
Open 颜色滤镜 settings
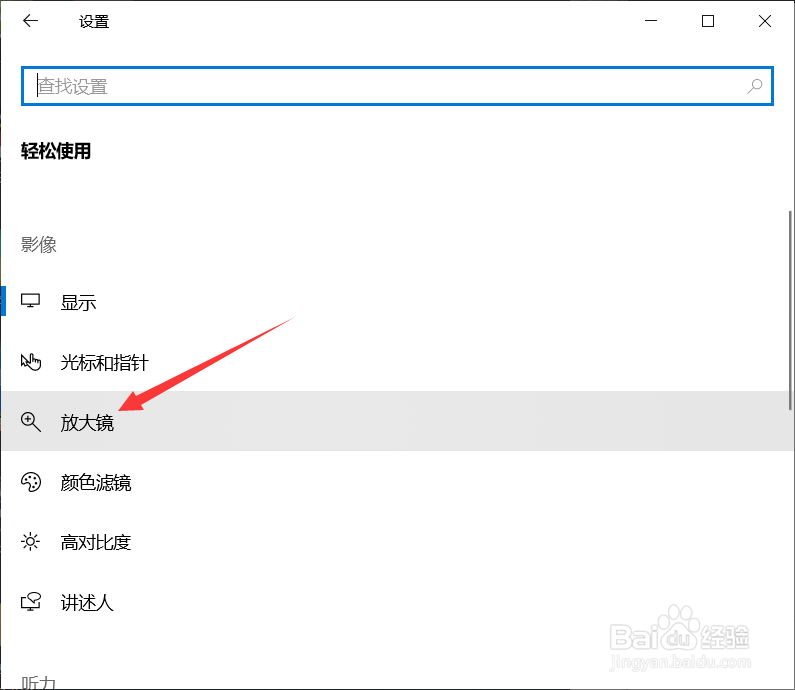tap(397, 482)
